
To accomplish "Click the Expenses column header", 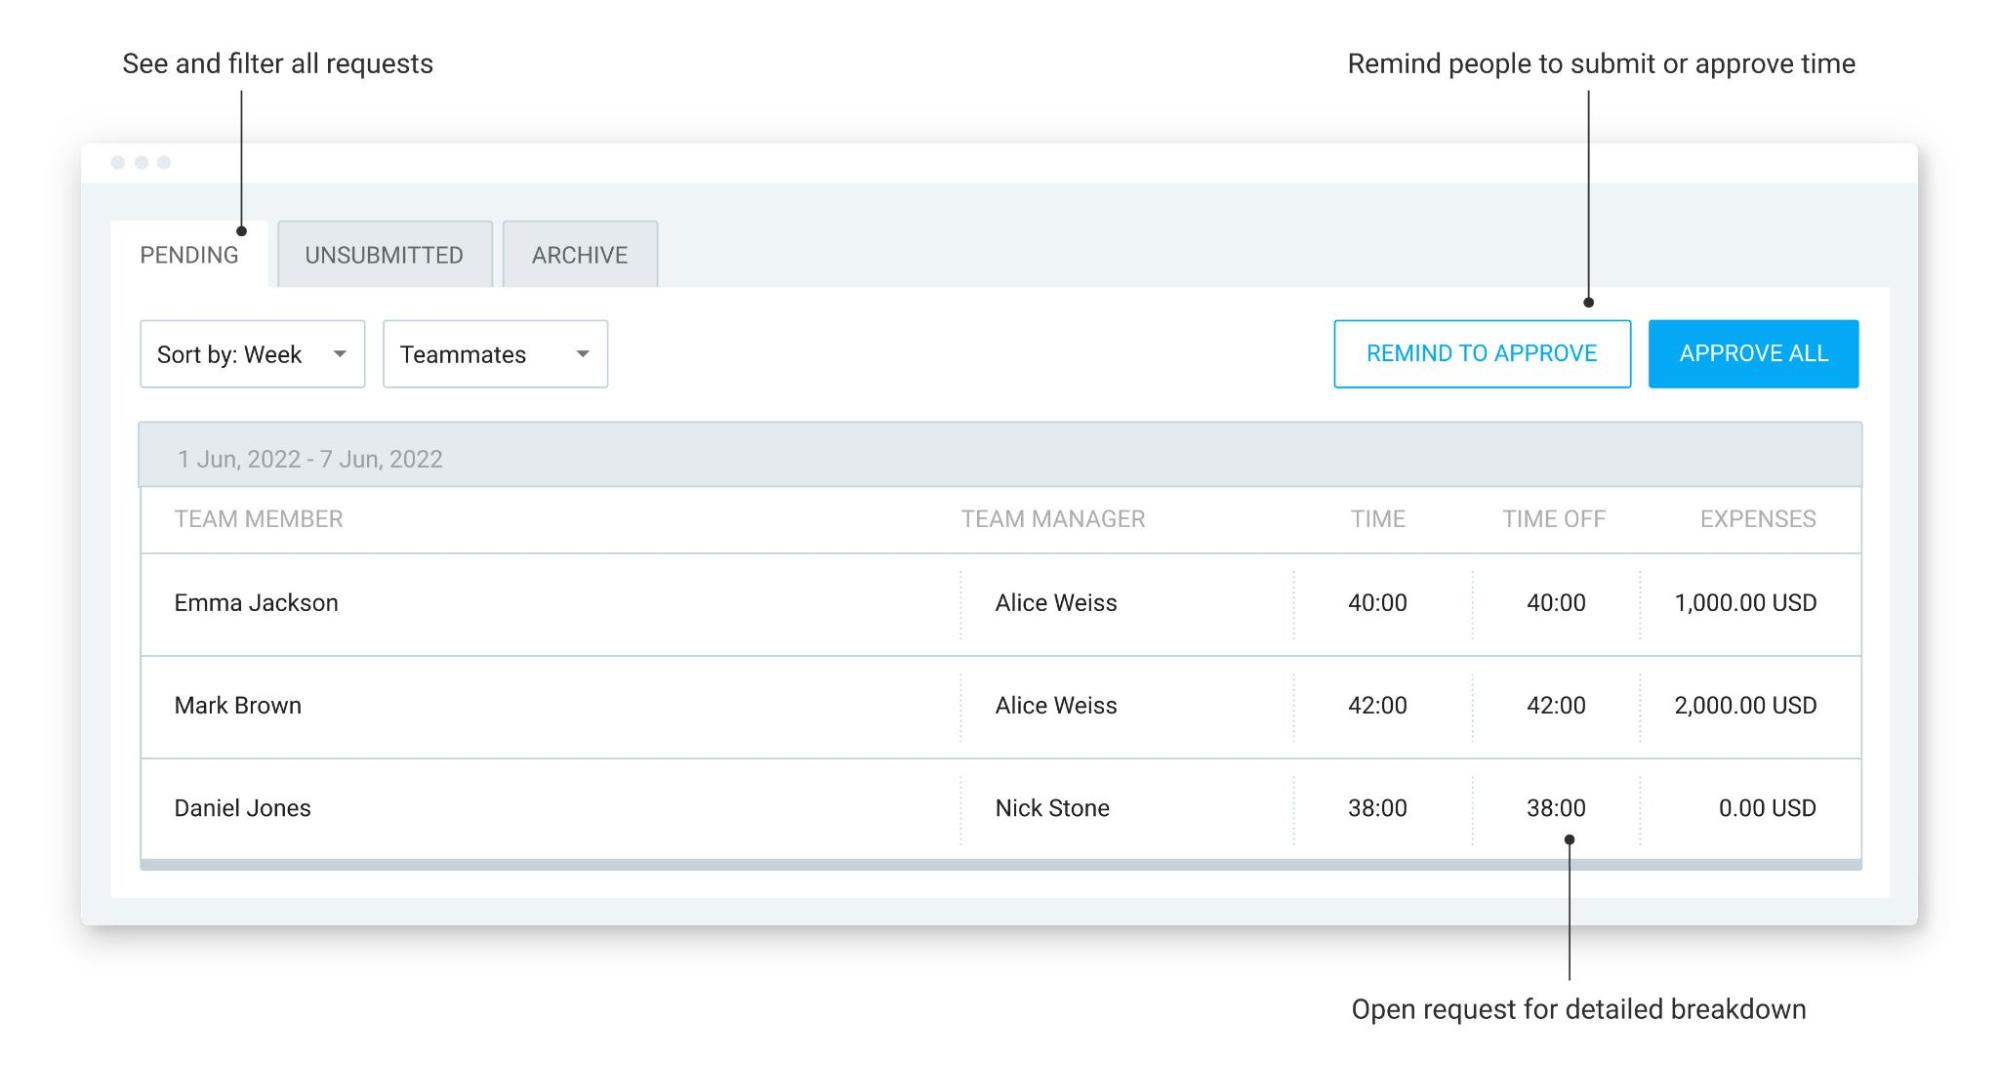I will (1758, 519).
